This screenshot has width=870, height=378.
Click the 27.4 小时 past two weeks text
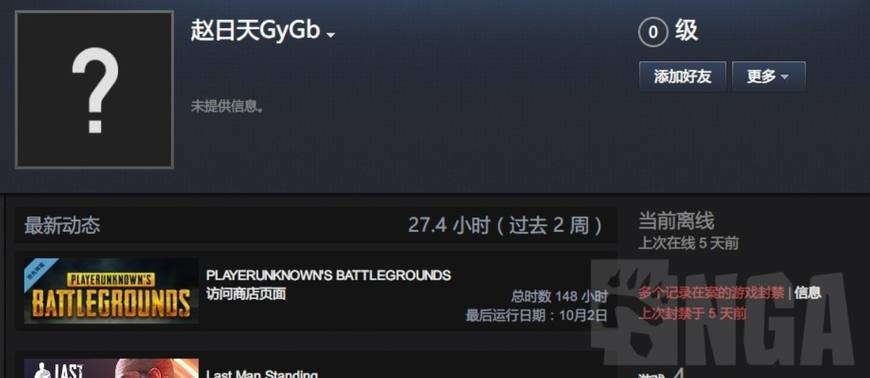505,225
